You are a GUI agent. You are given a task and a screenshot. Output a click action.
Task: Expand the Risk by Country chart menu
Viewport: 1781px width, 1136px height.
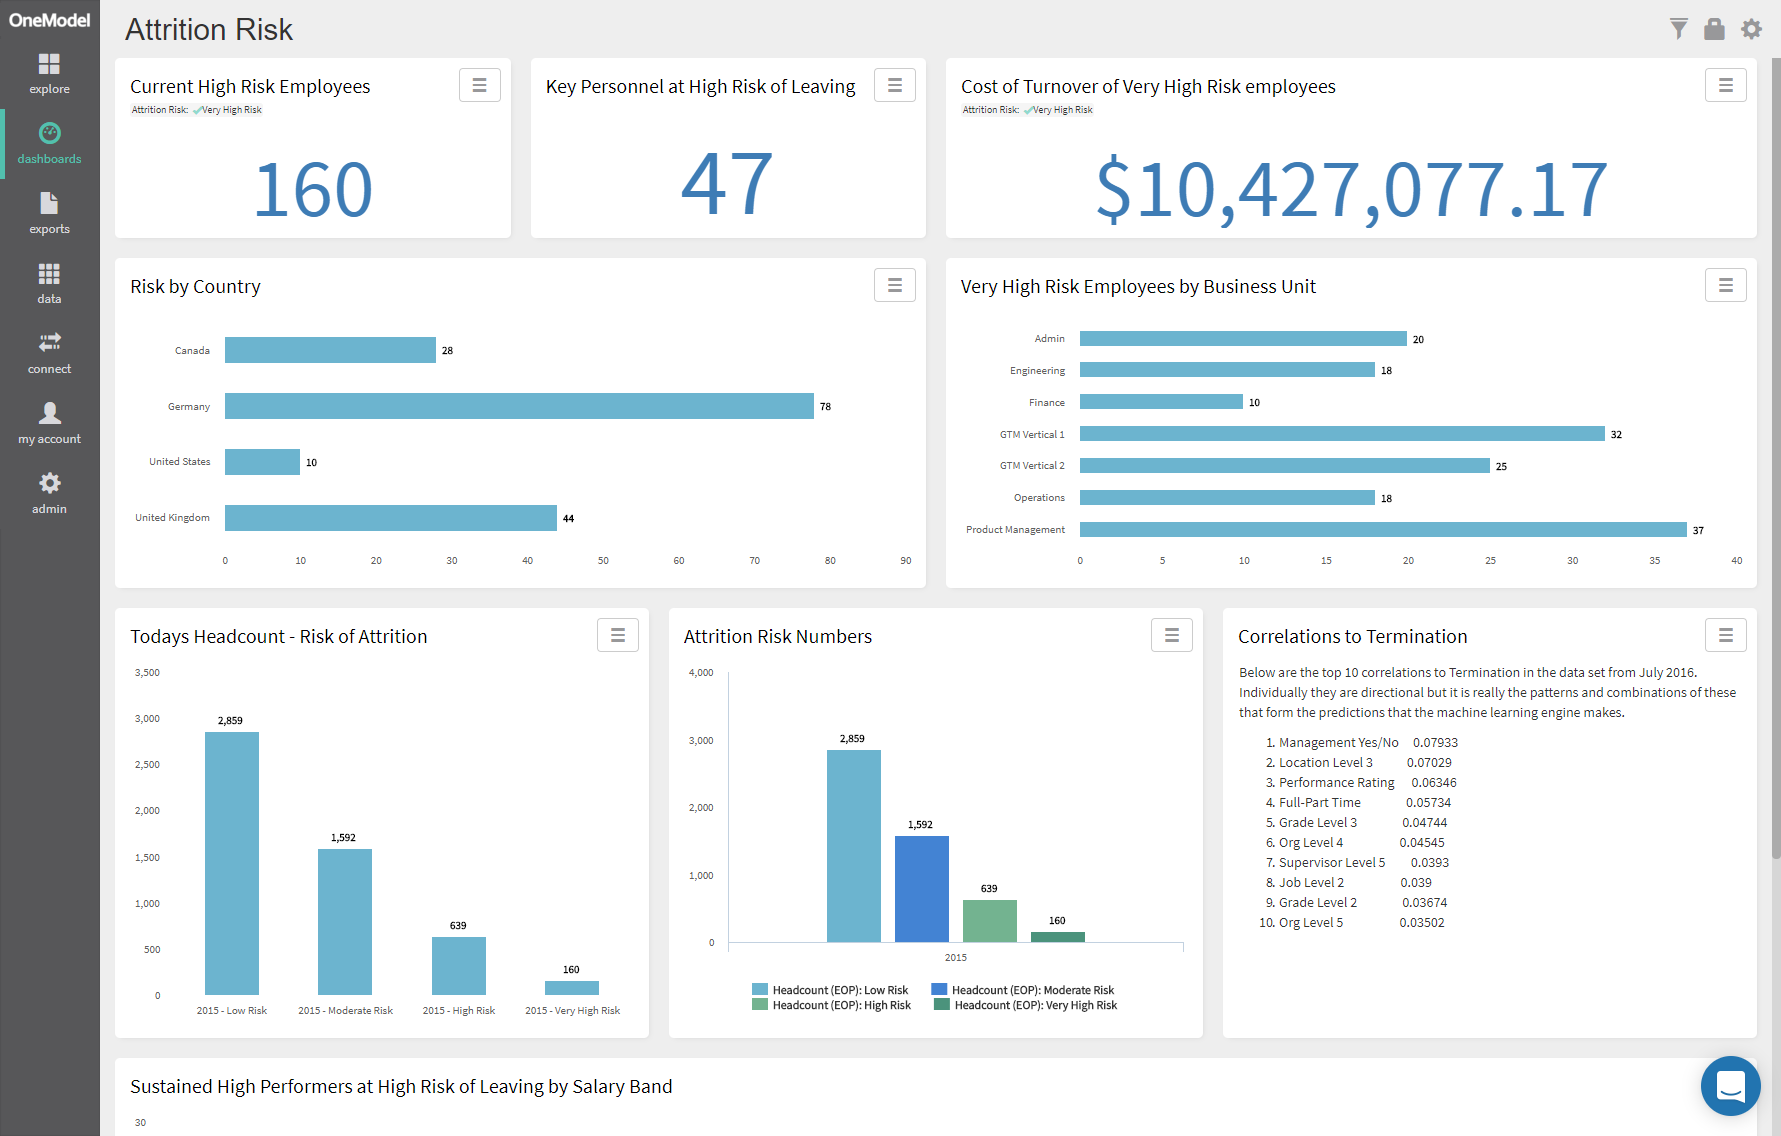(895, 285)
